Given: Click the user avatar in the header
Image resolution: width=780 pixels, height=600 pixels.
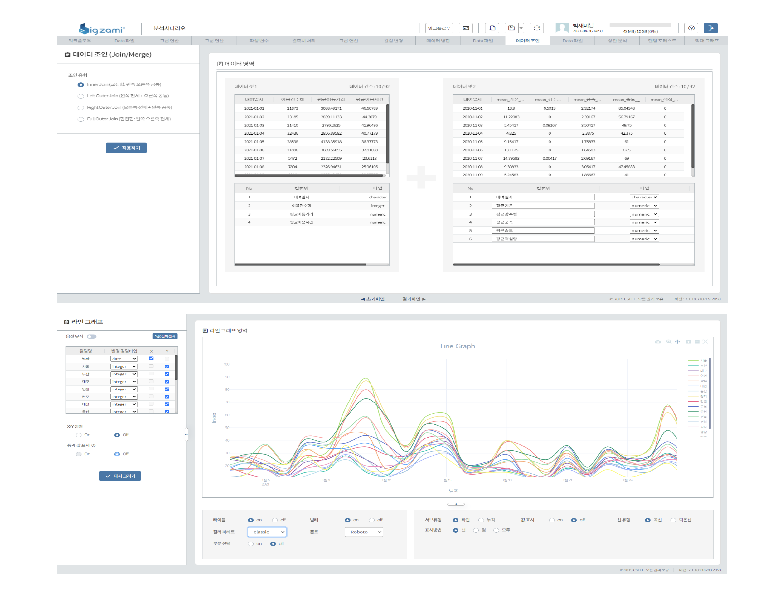Looking at the screenshot, I should click(562, 28).
